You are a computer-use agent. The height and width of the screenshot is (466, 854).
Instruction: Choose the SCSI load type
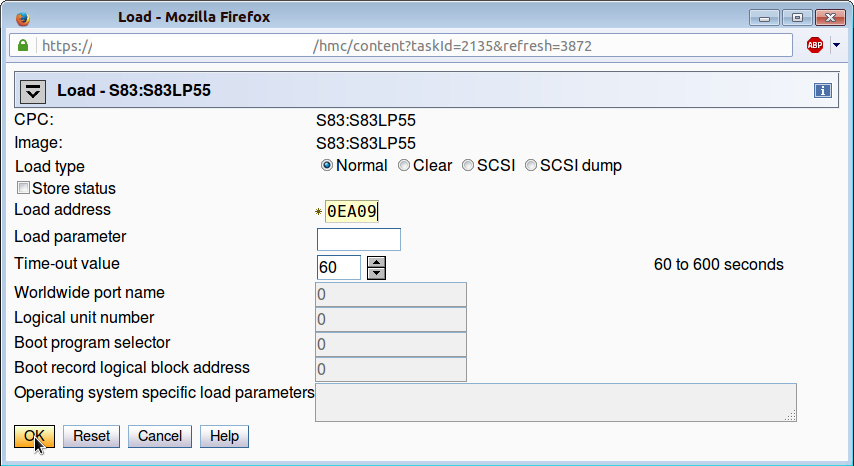click(468, 166)
